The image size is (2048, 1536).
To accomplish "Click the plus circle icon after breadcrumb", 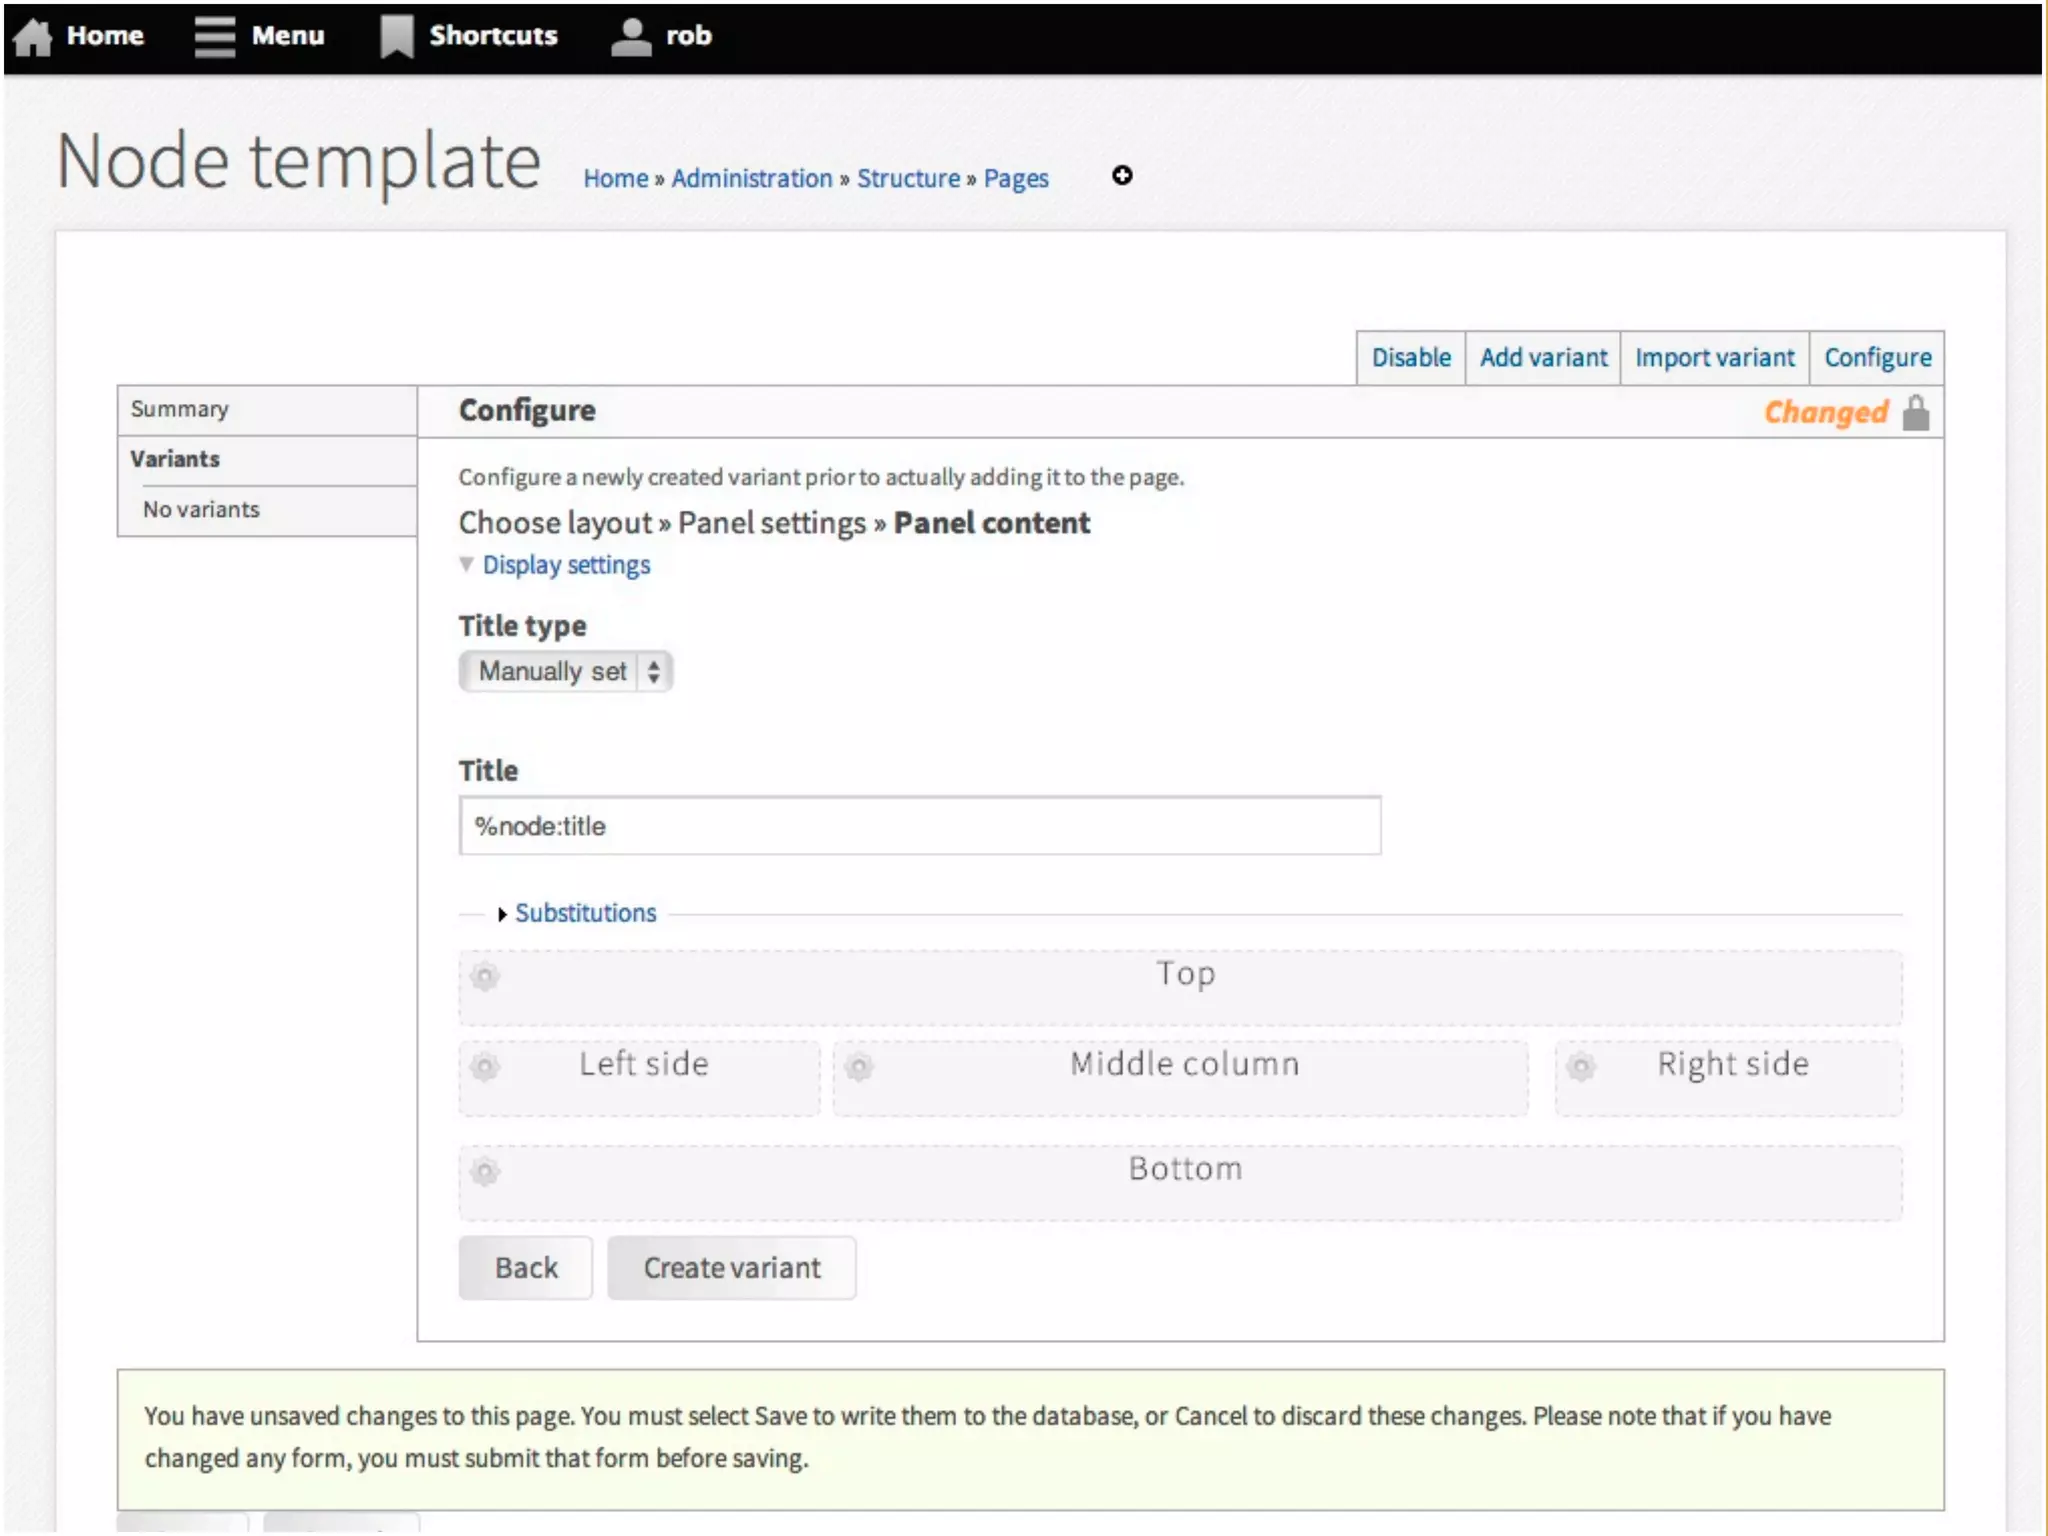I will click(1122, 176).
